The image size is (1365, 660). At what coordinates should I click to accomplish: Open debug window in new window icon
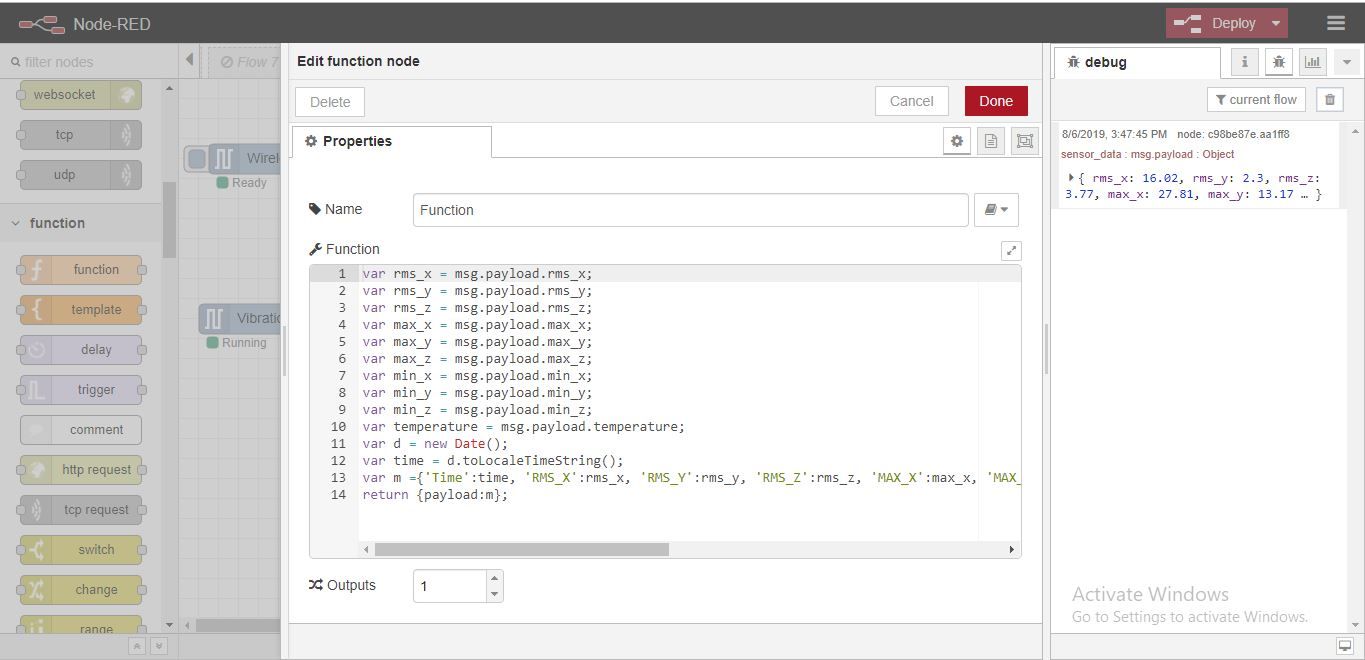pyautogui.click(x=1344, y=646)
